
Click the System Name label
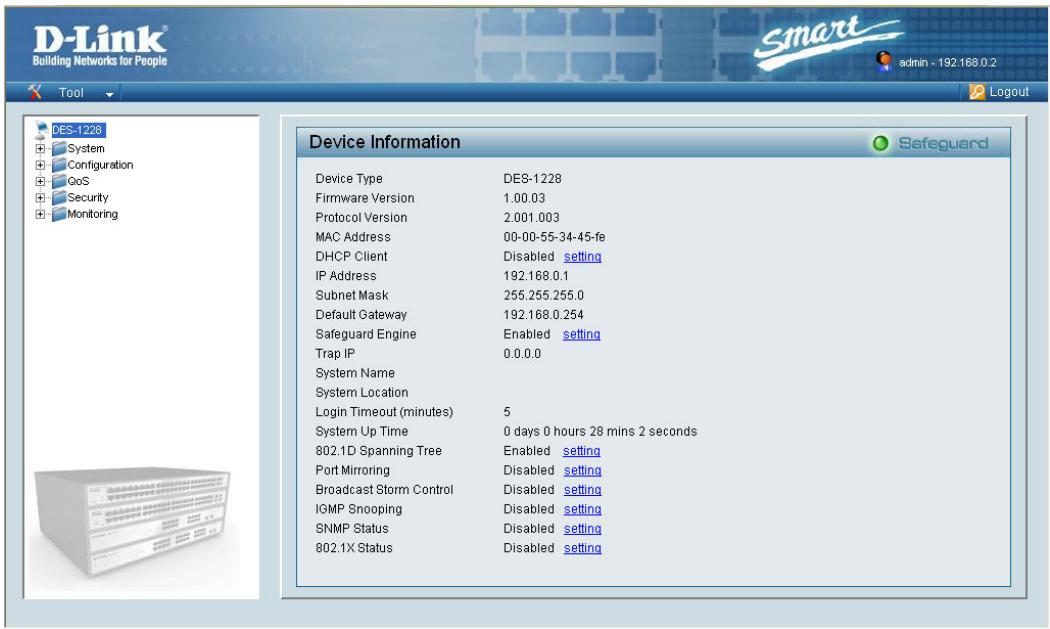355,373
